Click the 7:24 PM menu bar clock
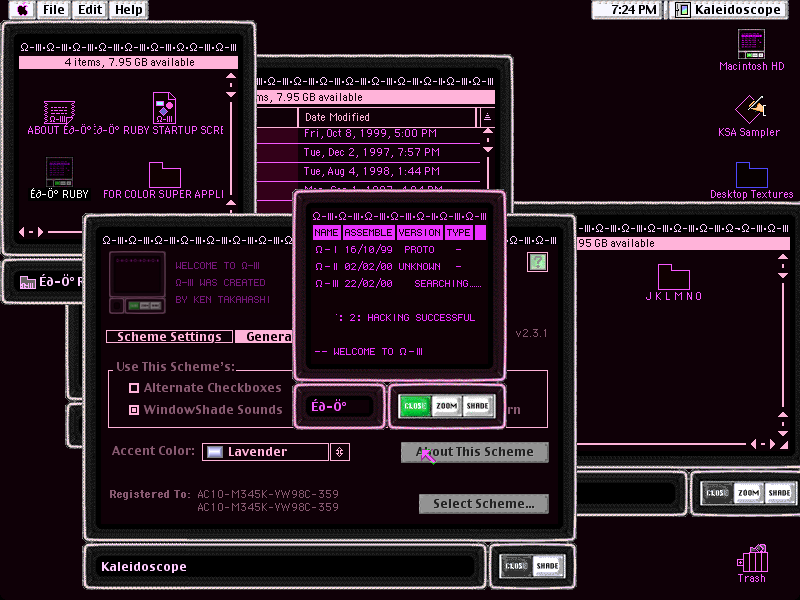Viewport: 800px width, 600px height. pos(633,10)
